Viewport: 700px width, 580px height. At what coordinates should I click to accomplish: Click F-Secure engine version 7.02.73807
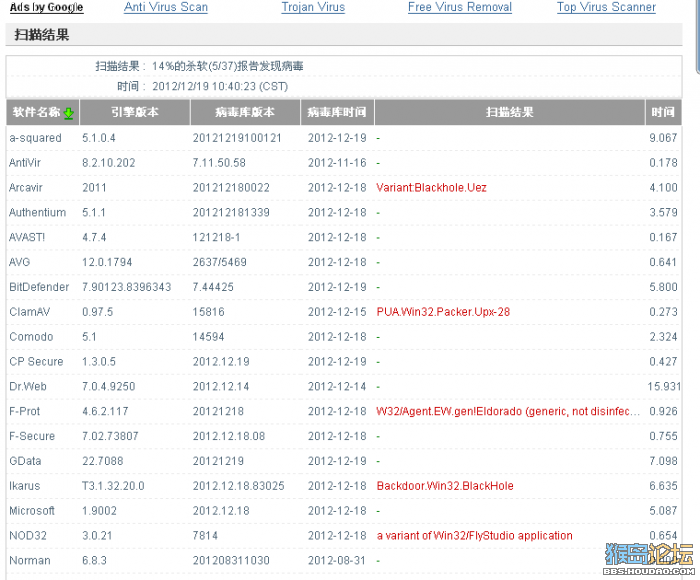click(x=110, y=436)
